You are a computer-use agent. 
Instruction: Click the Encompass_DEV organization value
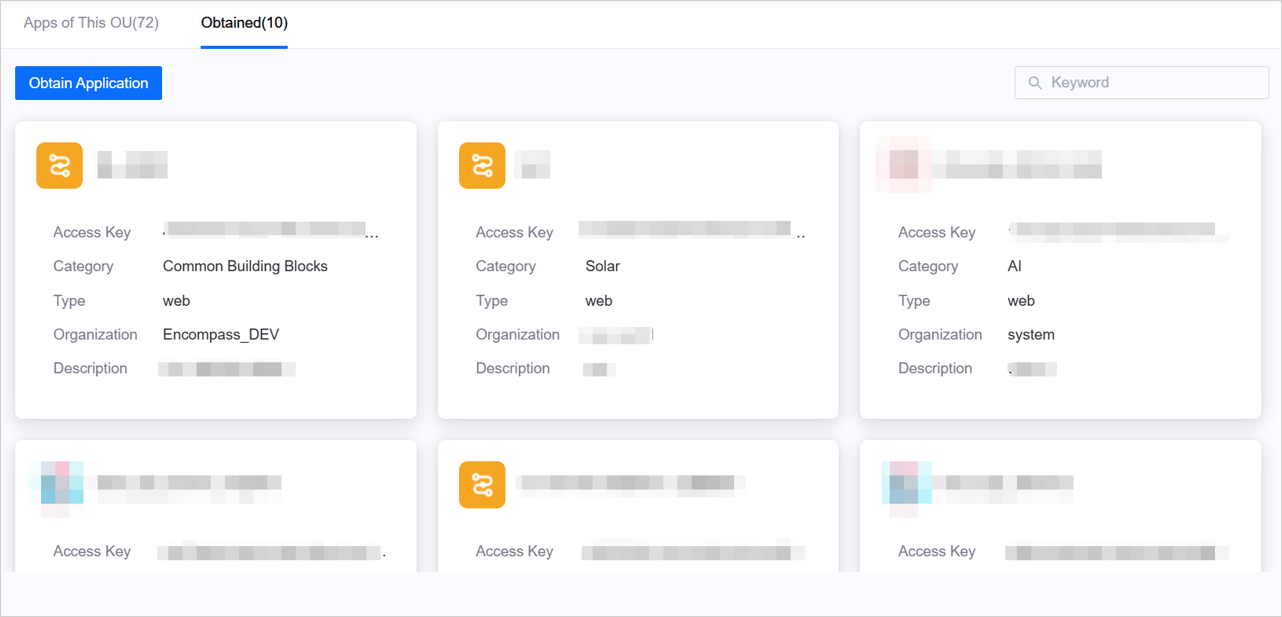tap(221, 334)
